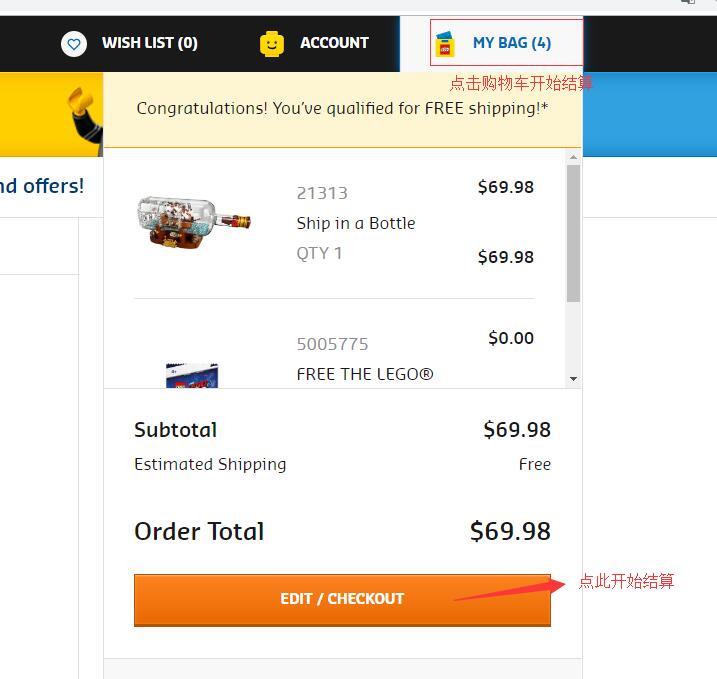Image resolution: width=717 pixels, height=679 pixels.
Task: Click the LEGO shopping bag icon
Action: (x=445, y=43)
